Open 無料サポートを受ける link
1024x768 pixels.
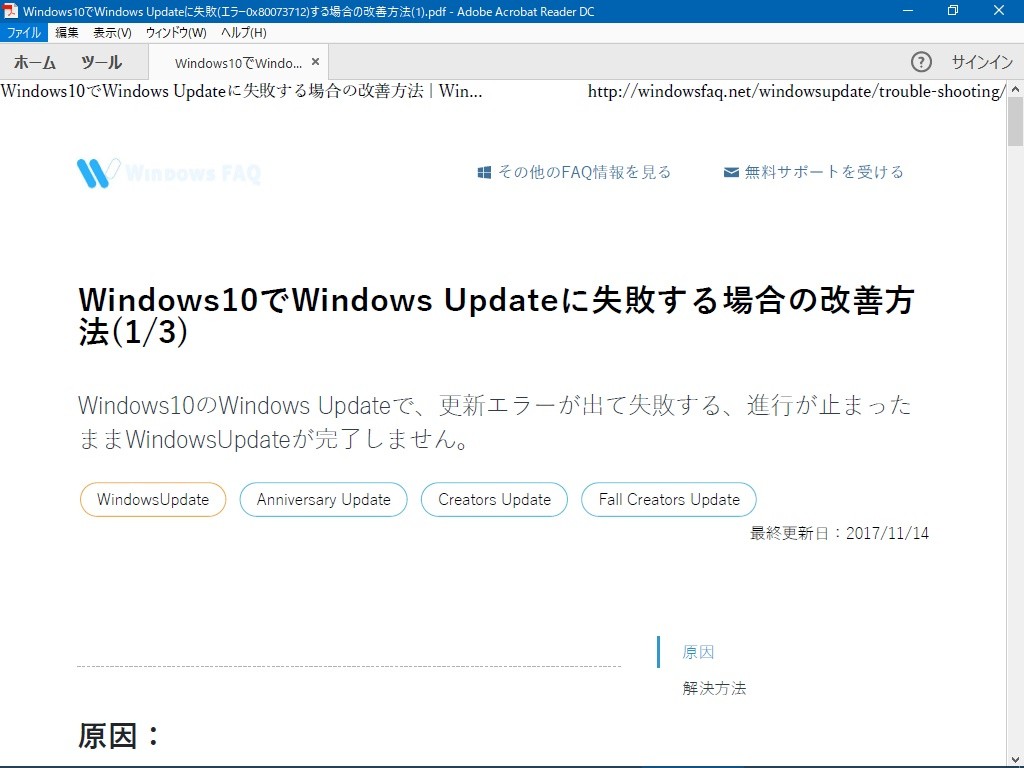824,172
